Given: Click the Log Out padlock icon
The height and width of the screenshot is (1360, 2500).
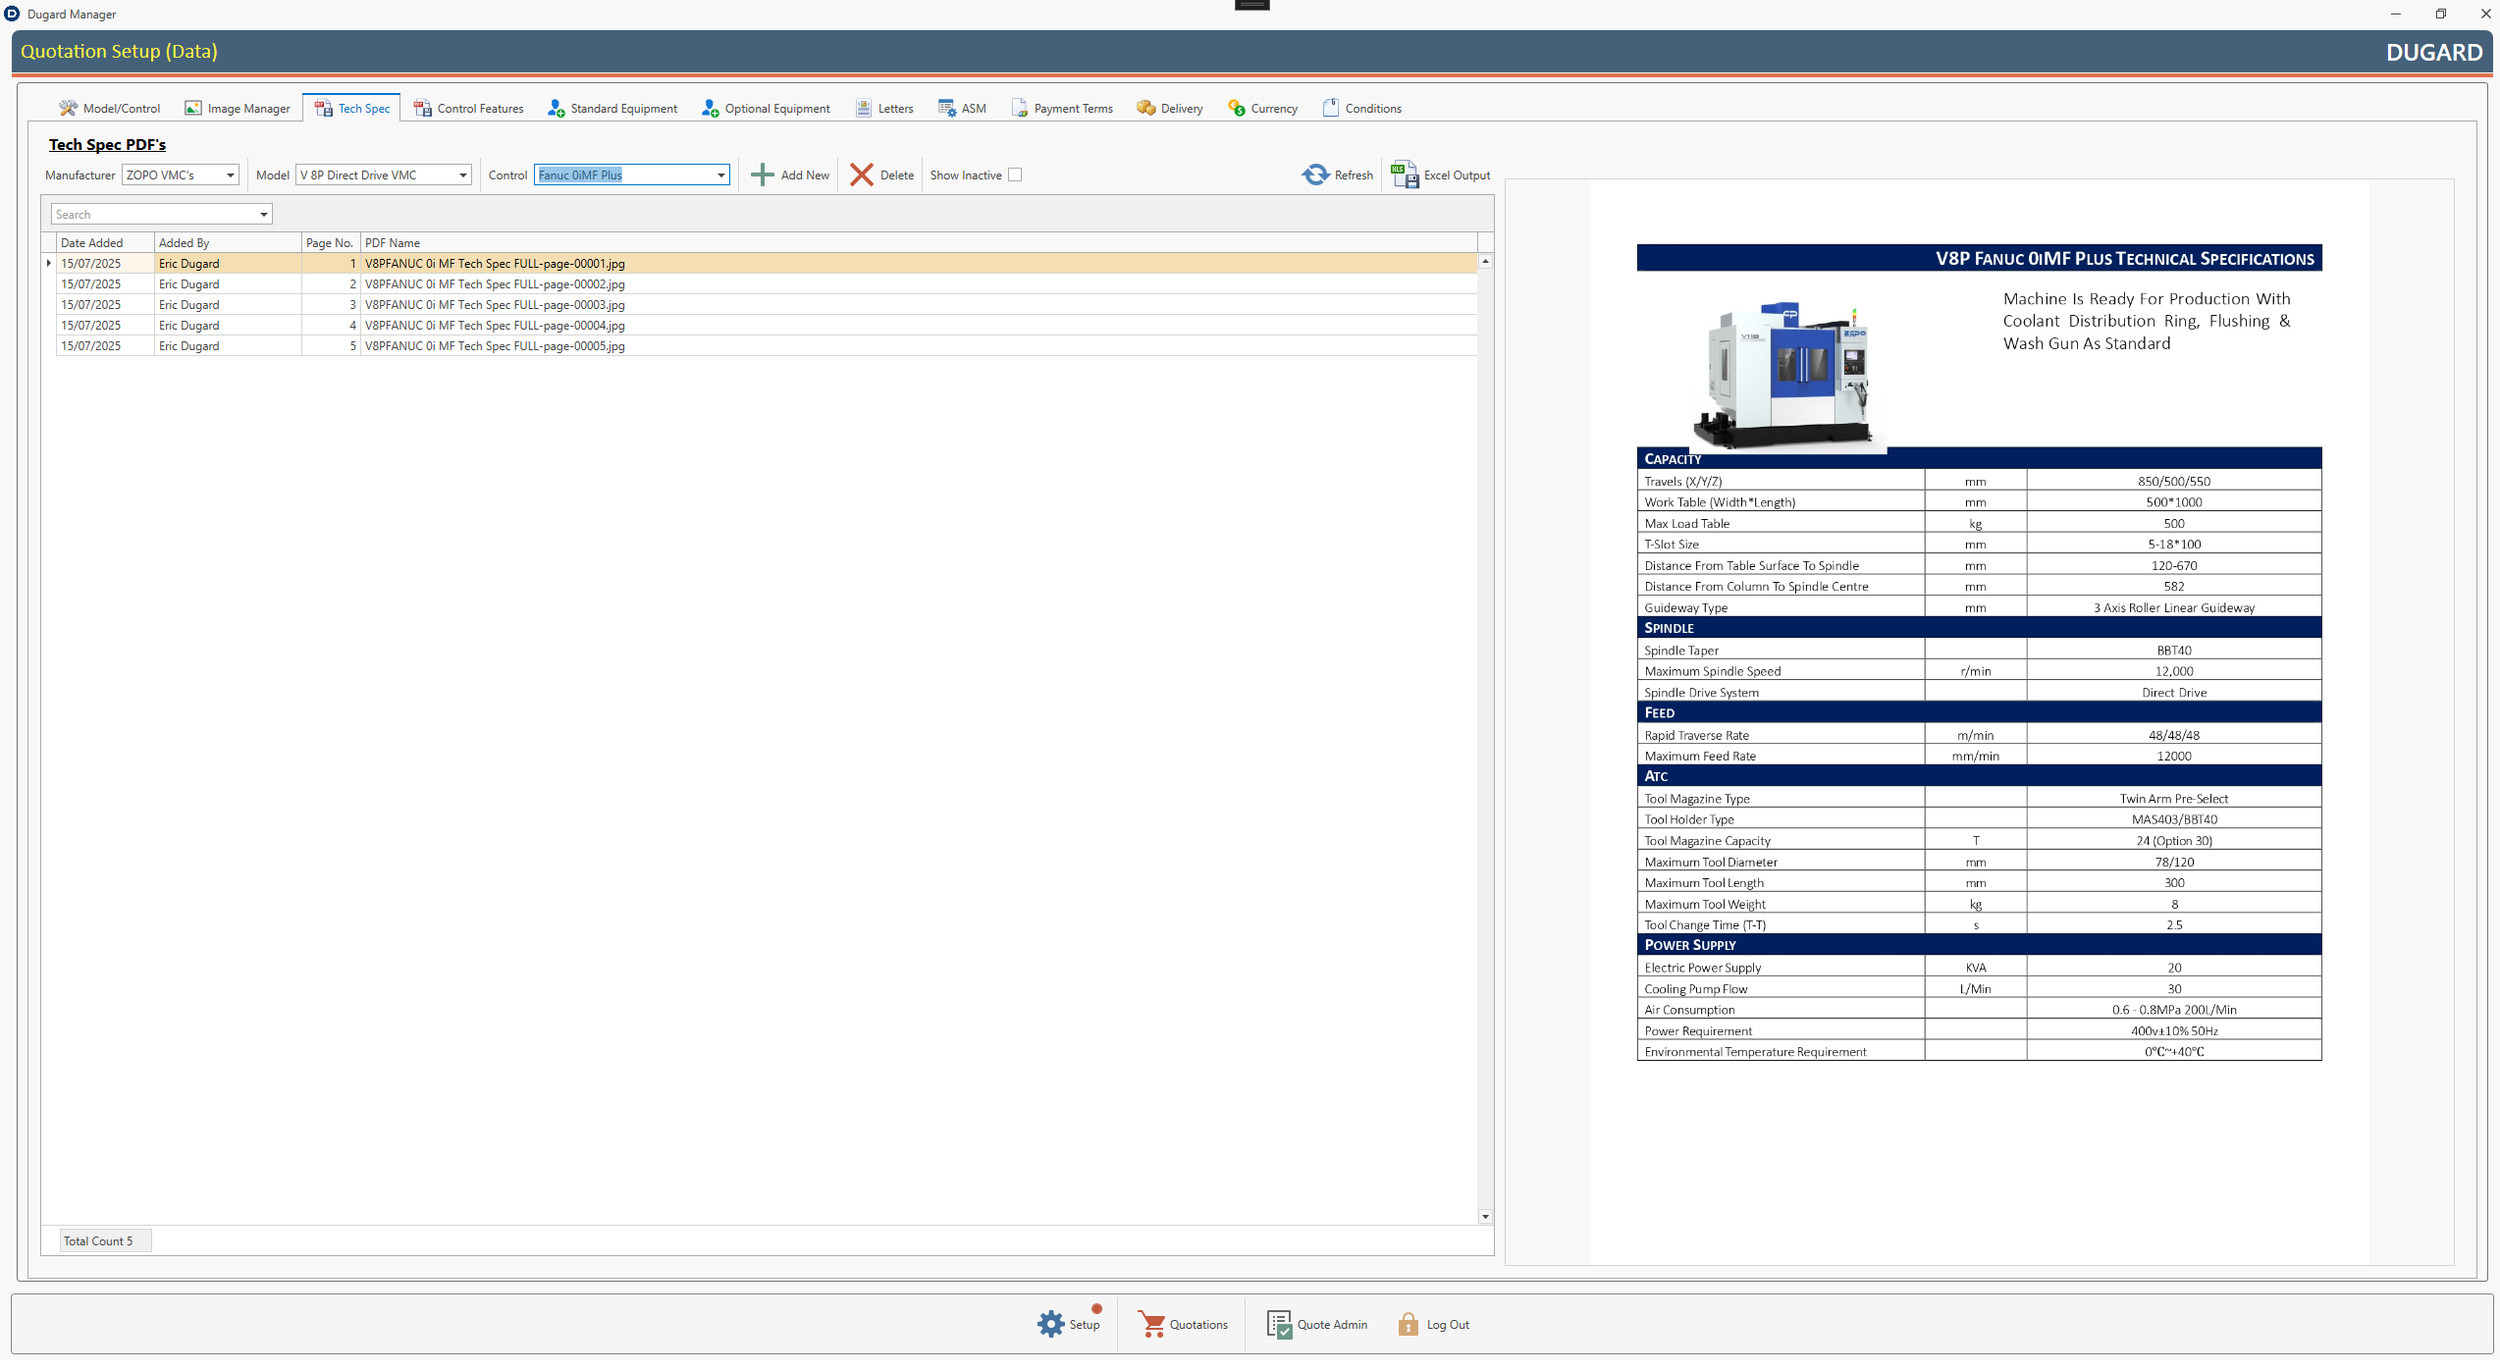Looking at the screenshot, I should click(1408, 1324).
